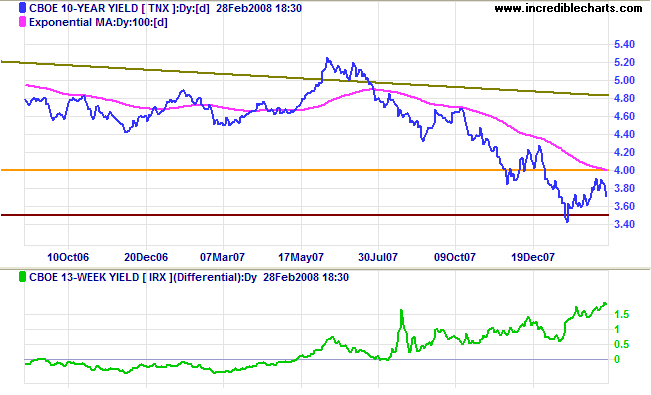Click the 07Mar07 date axis label
The height and width of the screenshot is (395, 651).
click(223, 257)
